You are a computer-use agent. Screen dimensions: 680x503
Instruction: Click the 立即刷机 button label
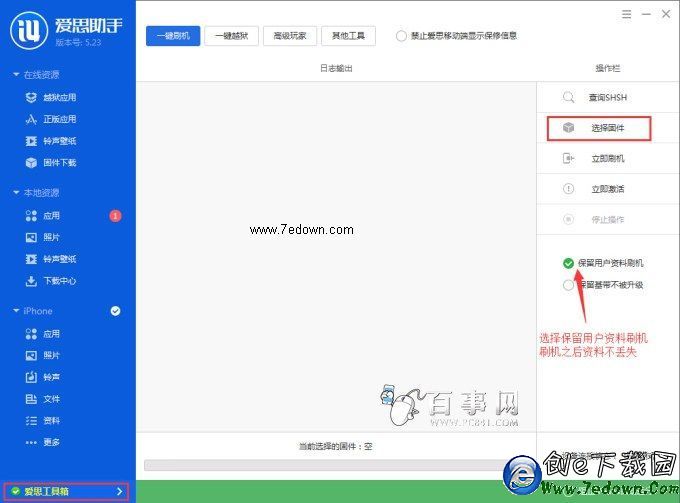[608, 158]
